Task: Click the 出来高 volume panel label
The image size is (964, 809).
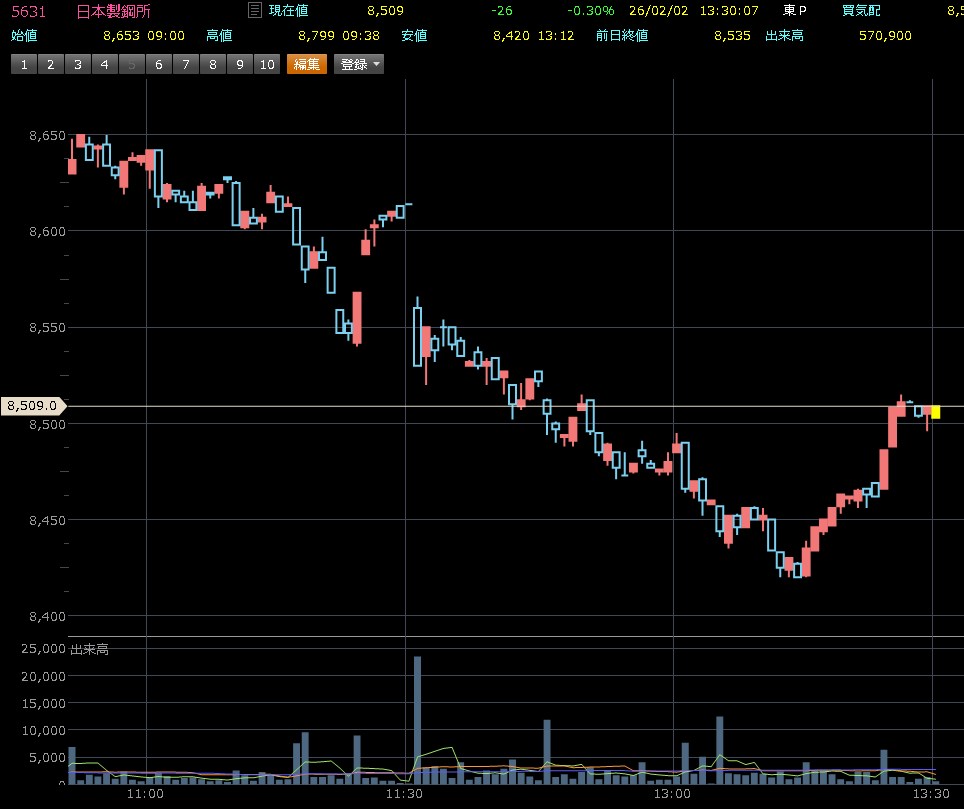Action: tap(89, 649)
